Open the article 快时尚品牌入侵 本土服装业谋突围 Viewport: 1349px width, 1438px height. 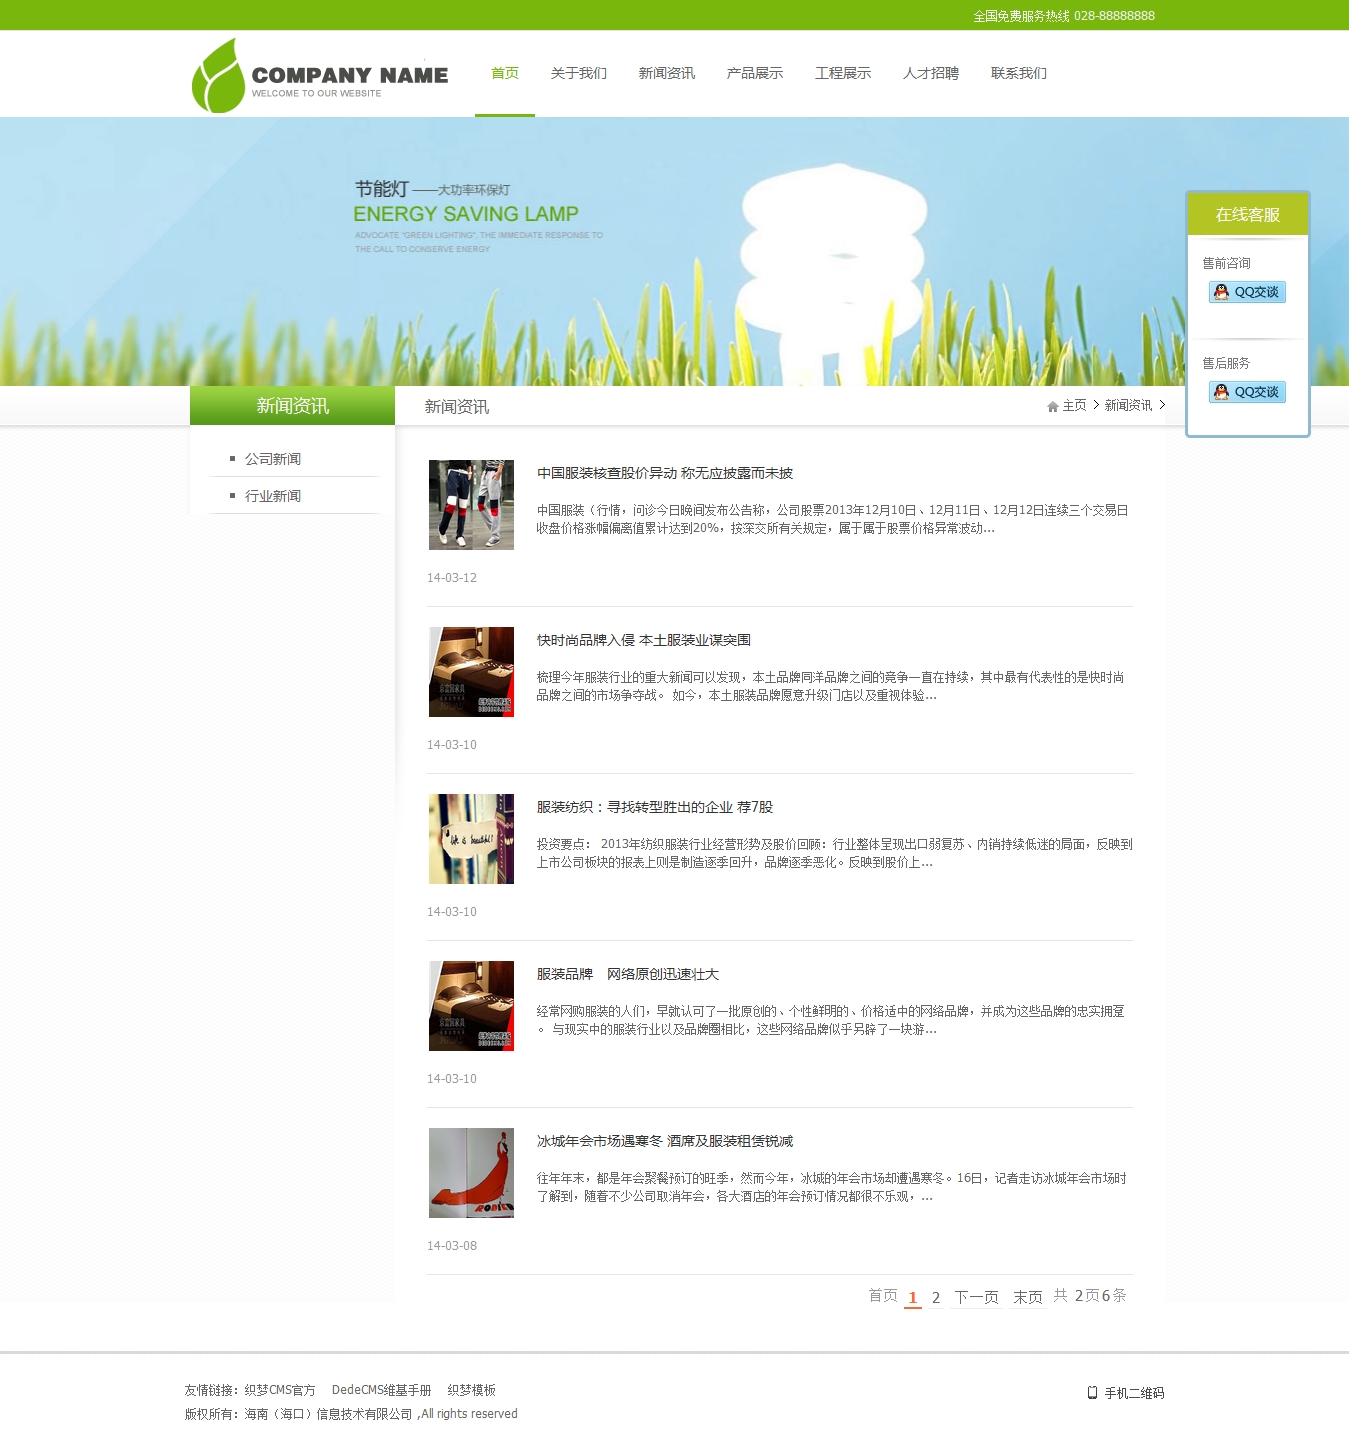643,640
